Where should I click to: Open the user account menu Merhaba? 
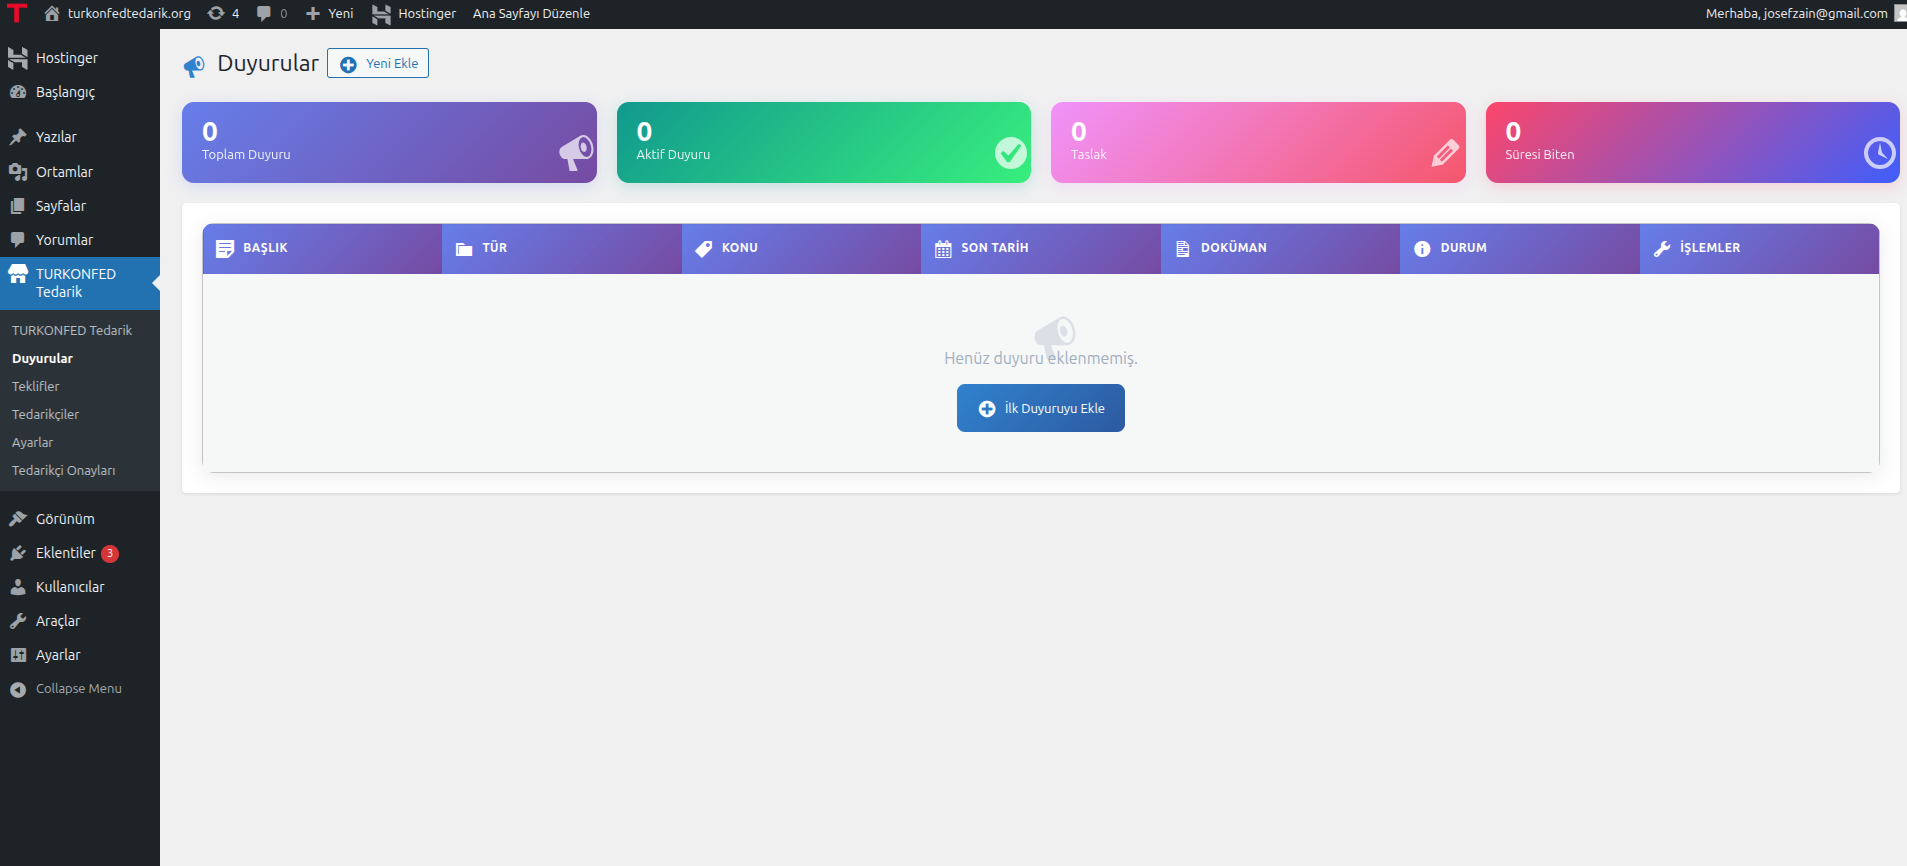pyautogui.click(x=1796, y=14)
